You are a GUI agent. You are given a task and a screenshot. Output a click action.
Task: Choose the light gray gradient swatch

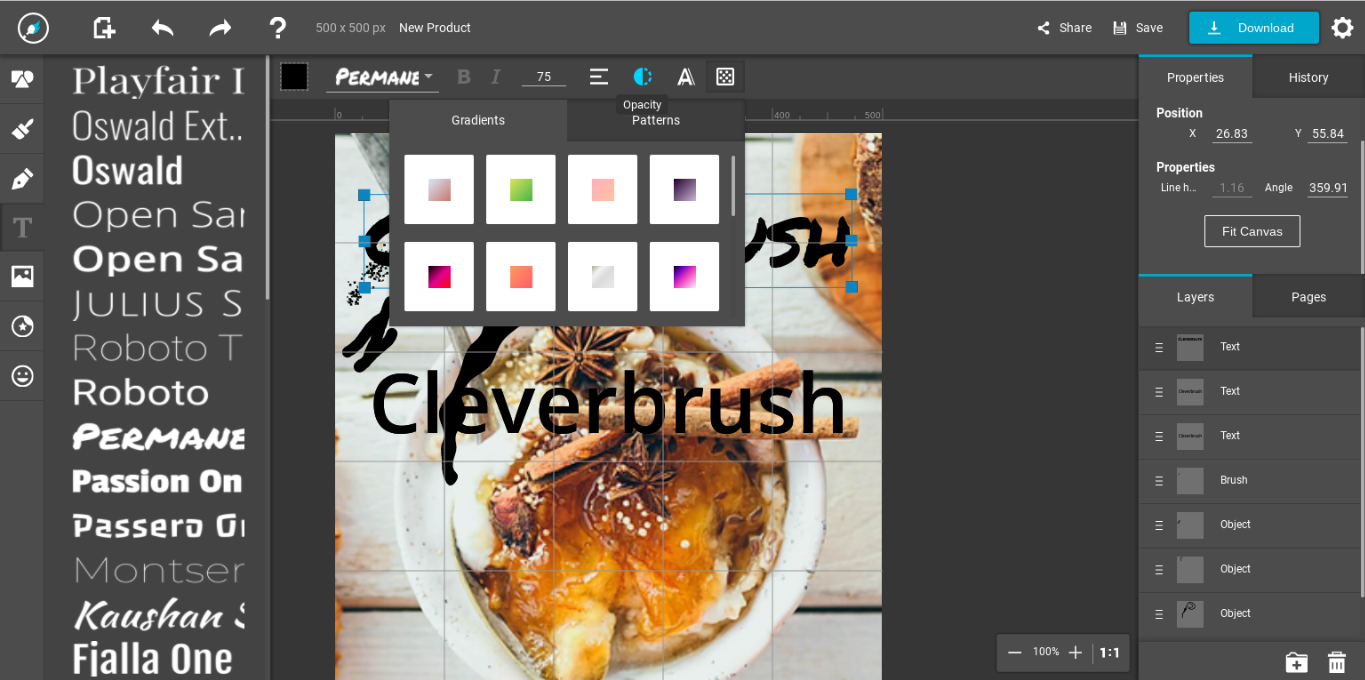click(603, 276)
